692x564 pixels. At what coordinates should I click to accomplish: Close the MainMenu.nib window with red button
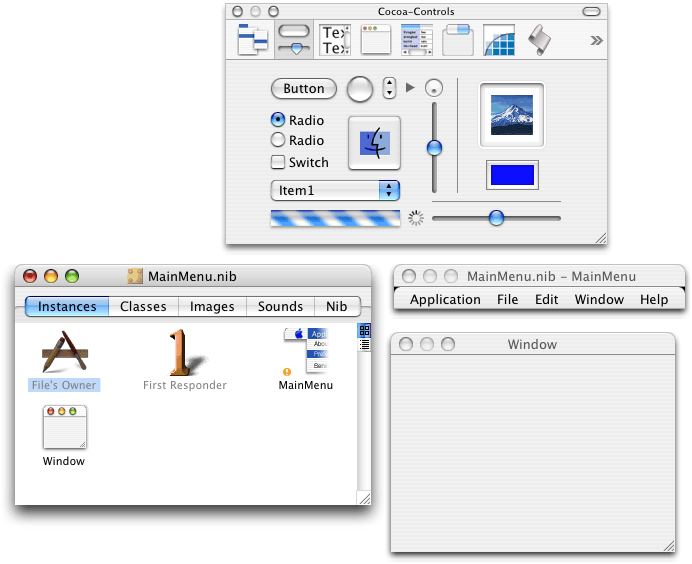tap(30, 276)
